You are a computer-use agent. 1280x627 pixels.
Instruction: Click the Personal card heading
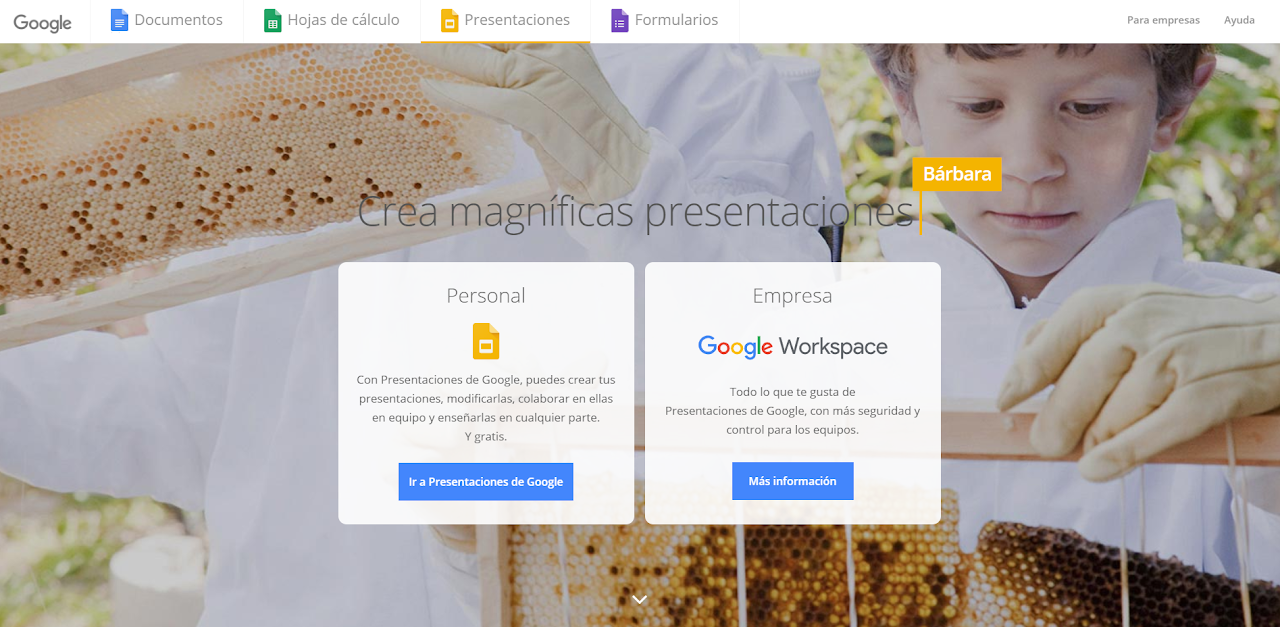(x=486, y=295)
